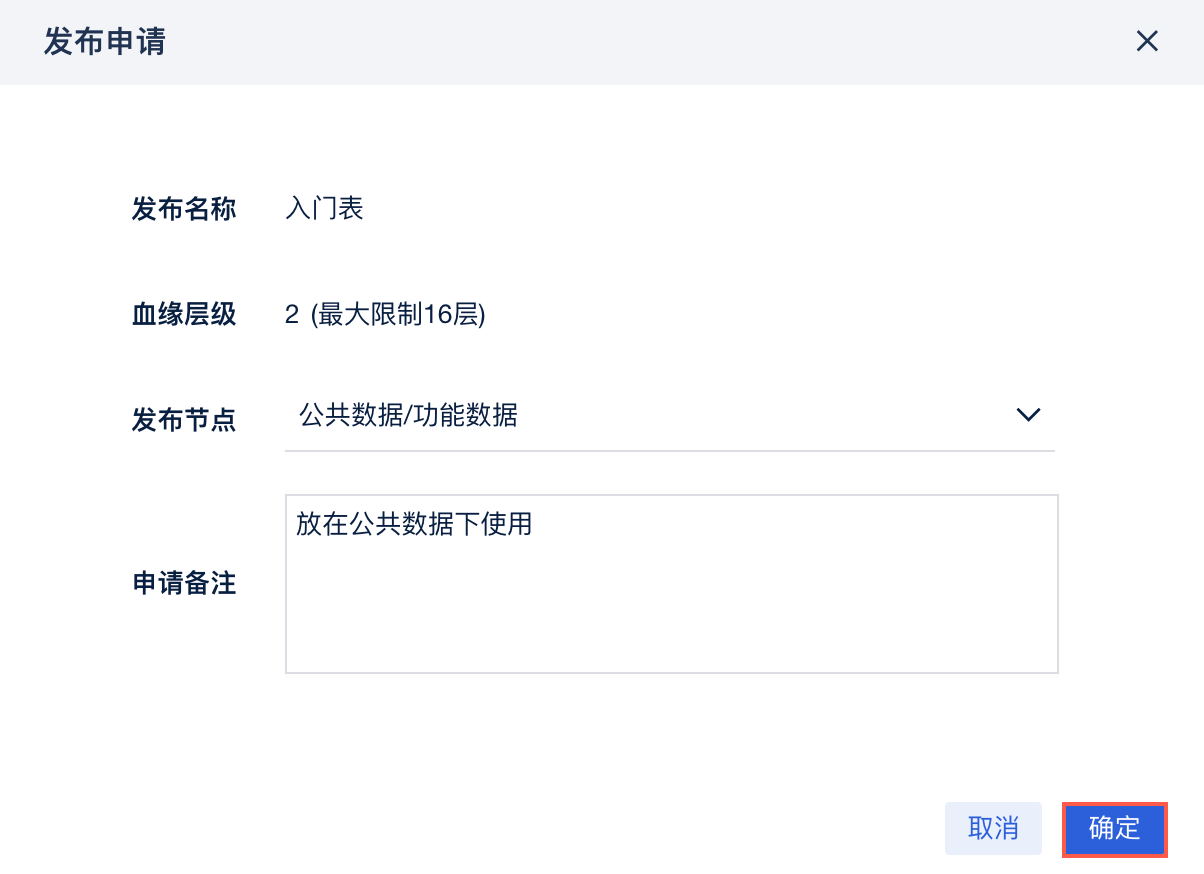Close the 发布申请 dialog with X
Viewport: 1204px width, 874px height.
pos(1146,41)
